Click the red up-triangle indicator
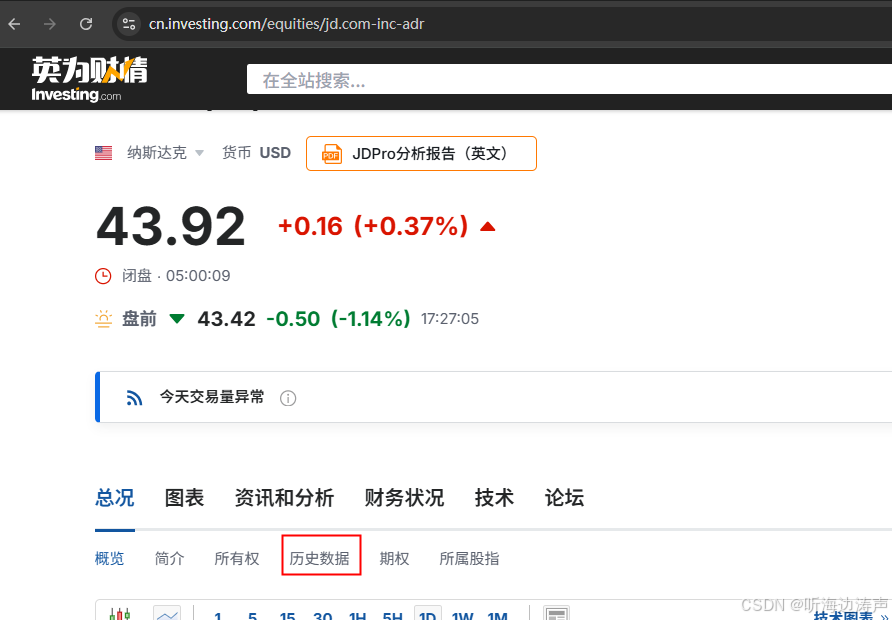The width and height of the screenshot is (892, 620). click(488, 227)
